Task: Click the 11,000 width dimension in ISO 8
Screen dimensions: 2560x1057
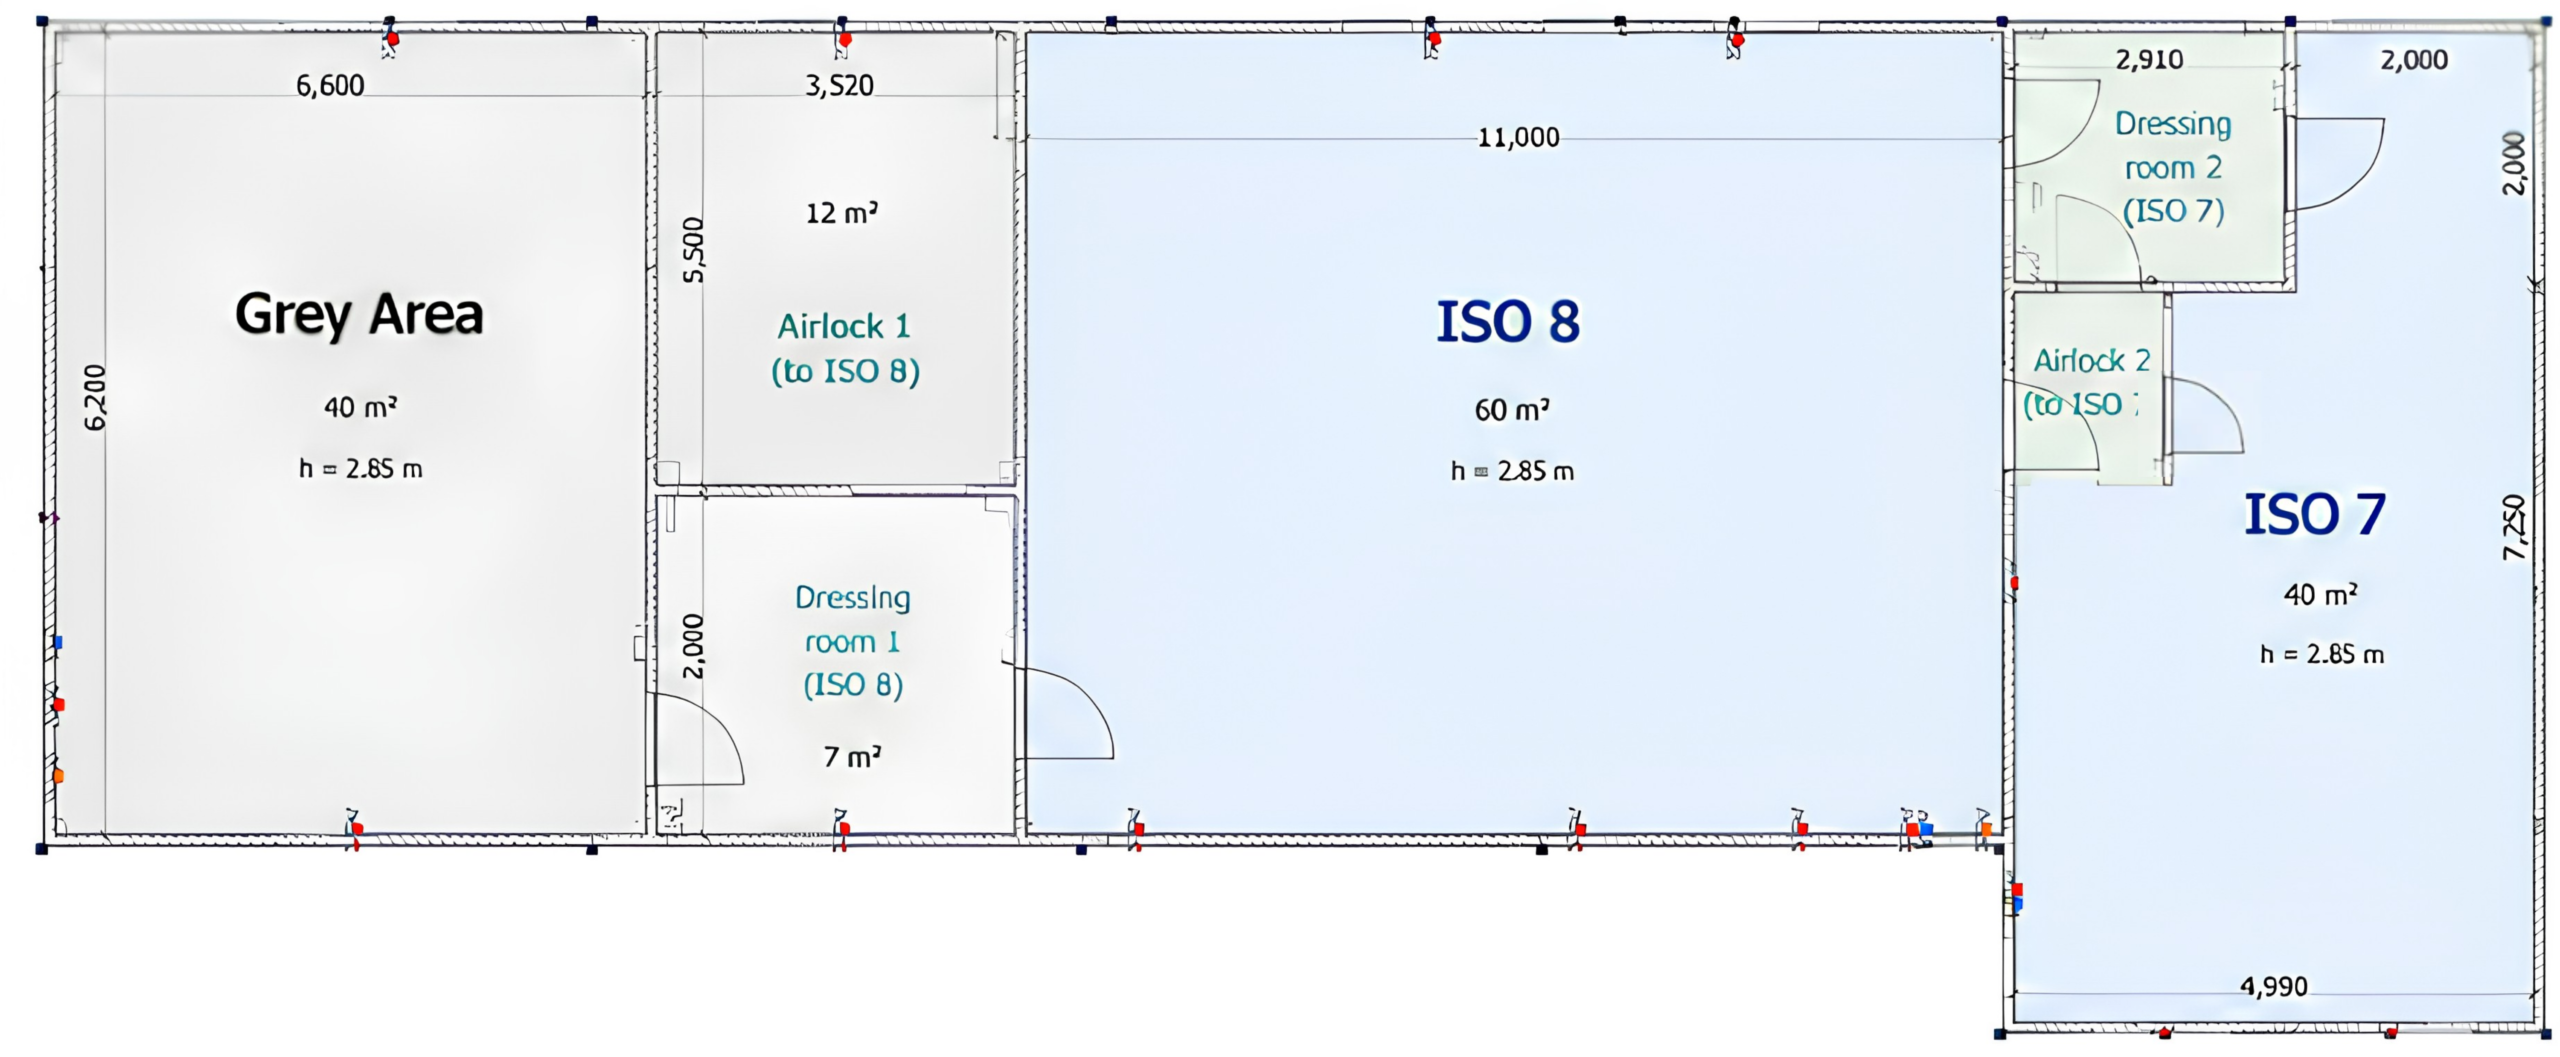Action: pyautogui.click(x=1518, y=138)
